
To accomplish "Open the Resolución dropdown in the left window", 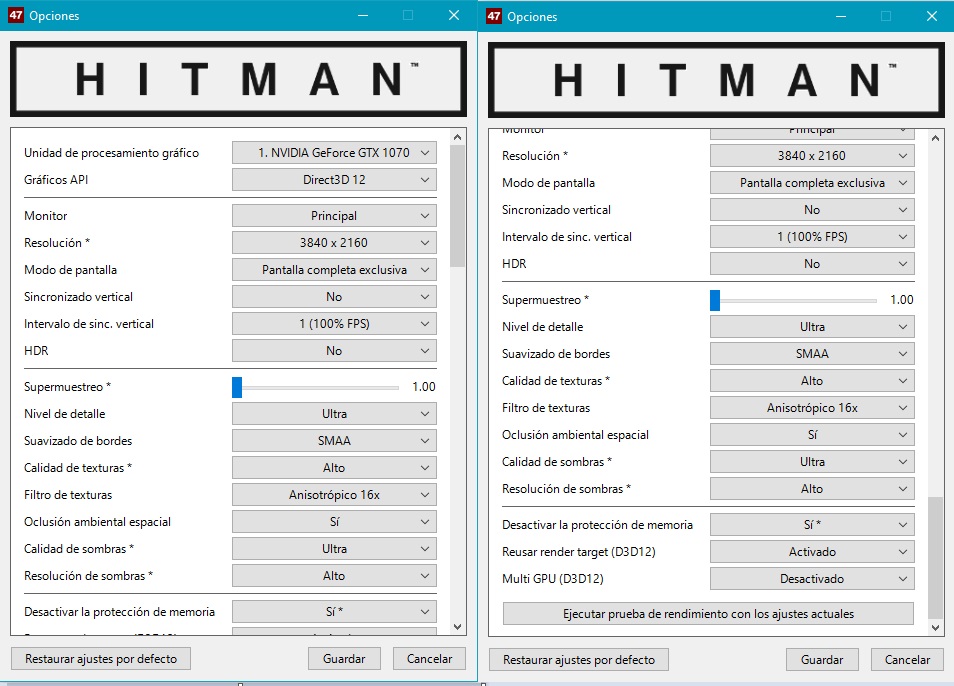I will click(334, 243).
